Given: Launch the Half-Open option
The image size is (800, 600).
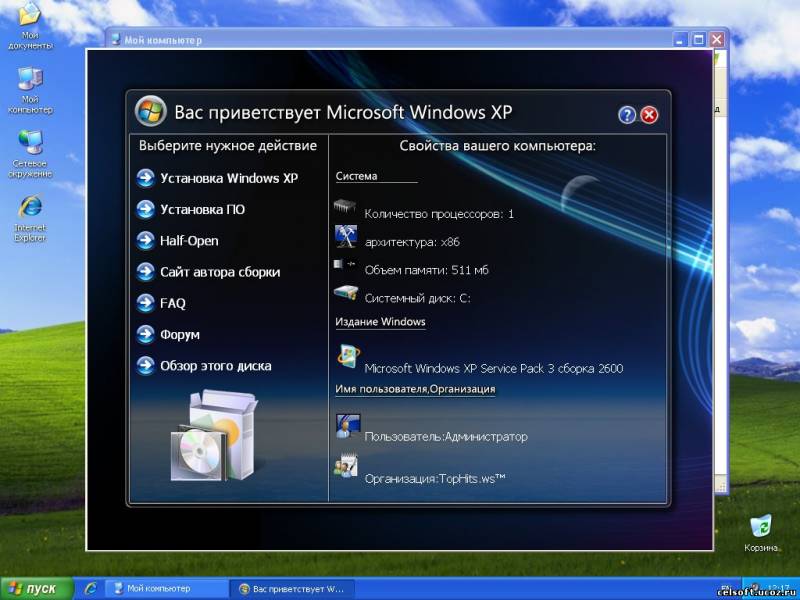Looking at the screenshot, I should [189, 241].
